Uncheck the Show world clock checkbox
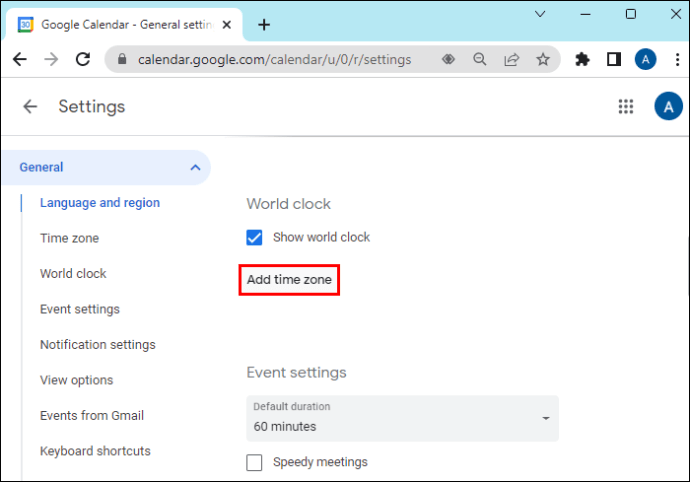This screenshot has height=482, width=690. click(255, 237)
